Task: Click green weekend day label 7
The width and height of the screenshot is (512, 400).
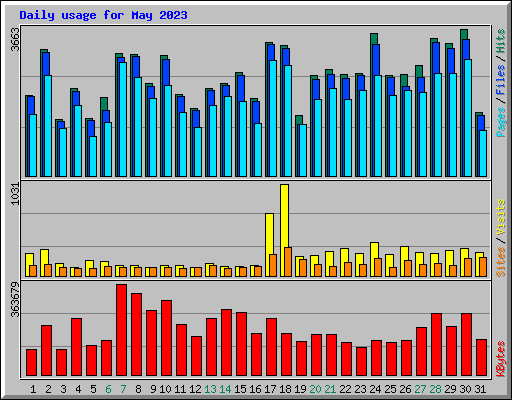Action: pyautogui.click(x=123, y=389)
